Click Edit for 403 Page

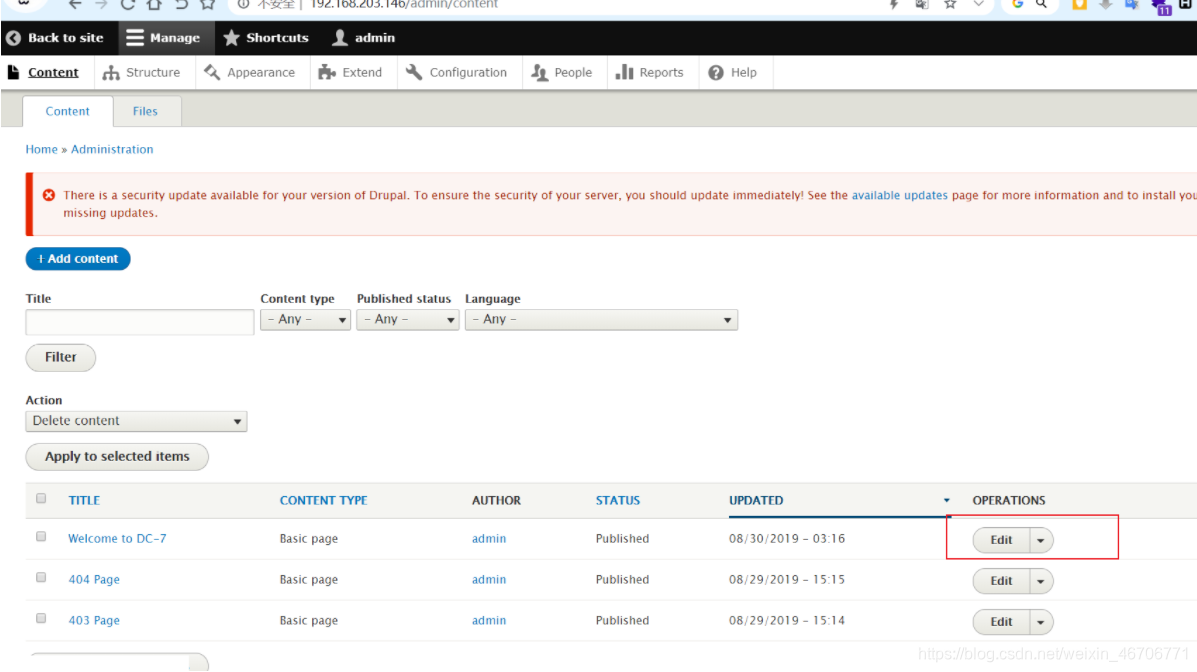tap(1001, 622)
